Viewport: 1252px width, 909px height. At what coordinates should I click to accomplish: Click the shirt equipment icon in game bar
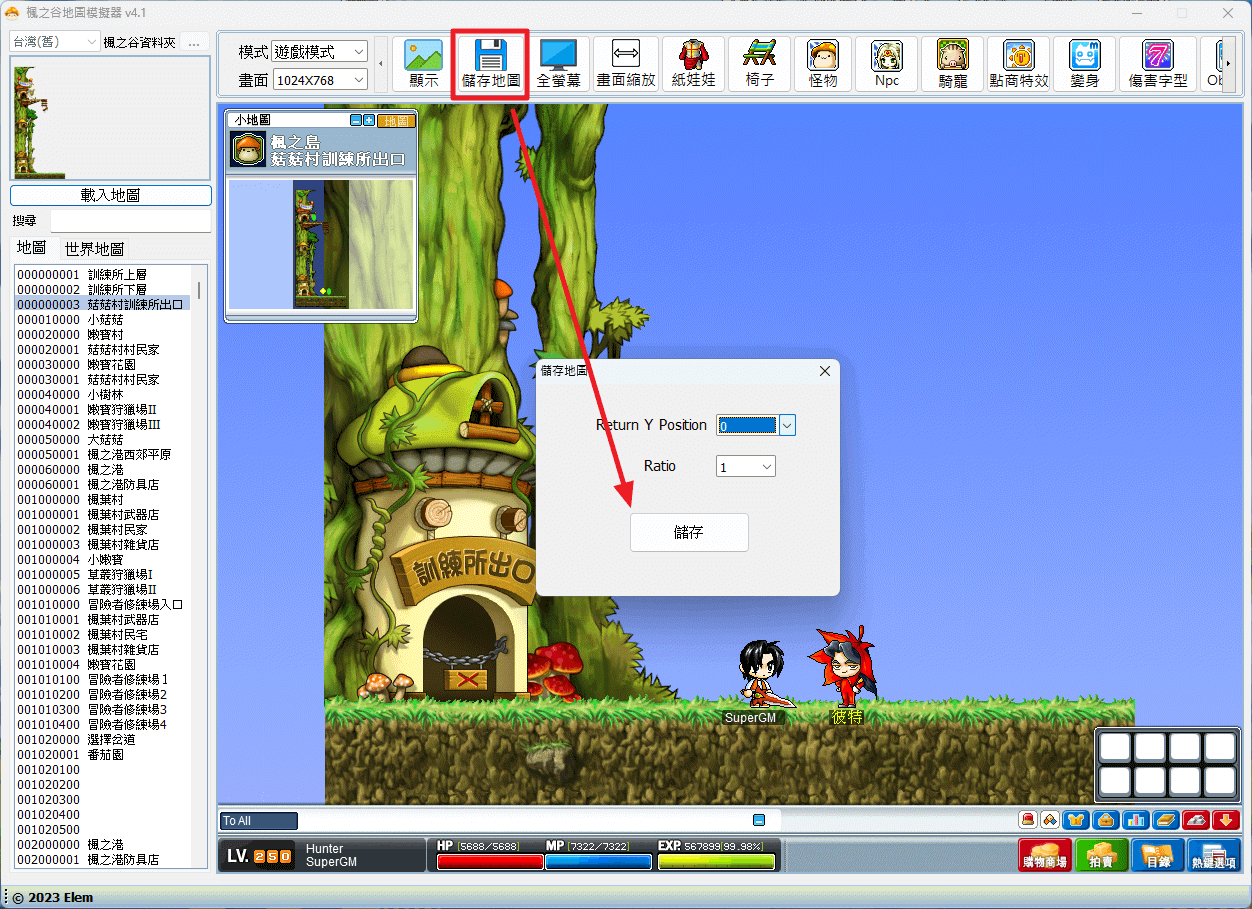tap(1075, 820)
